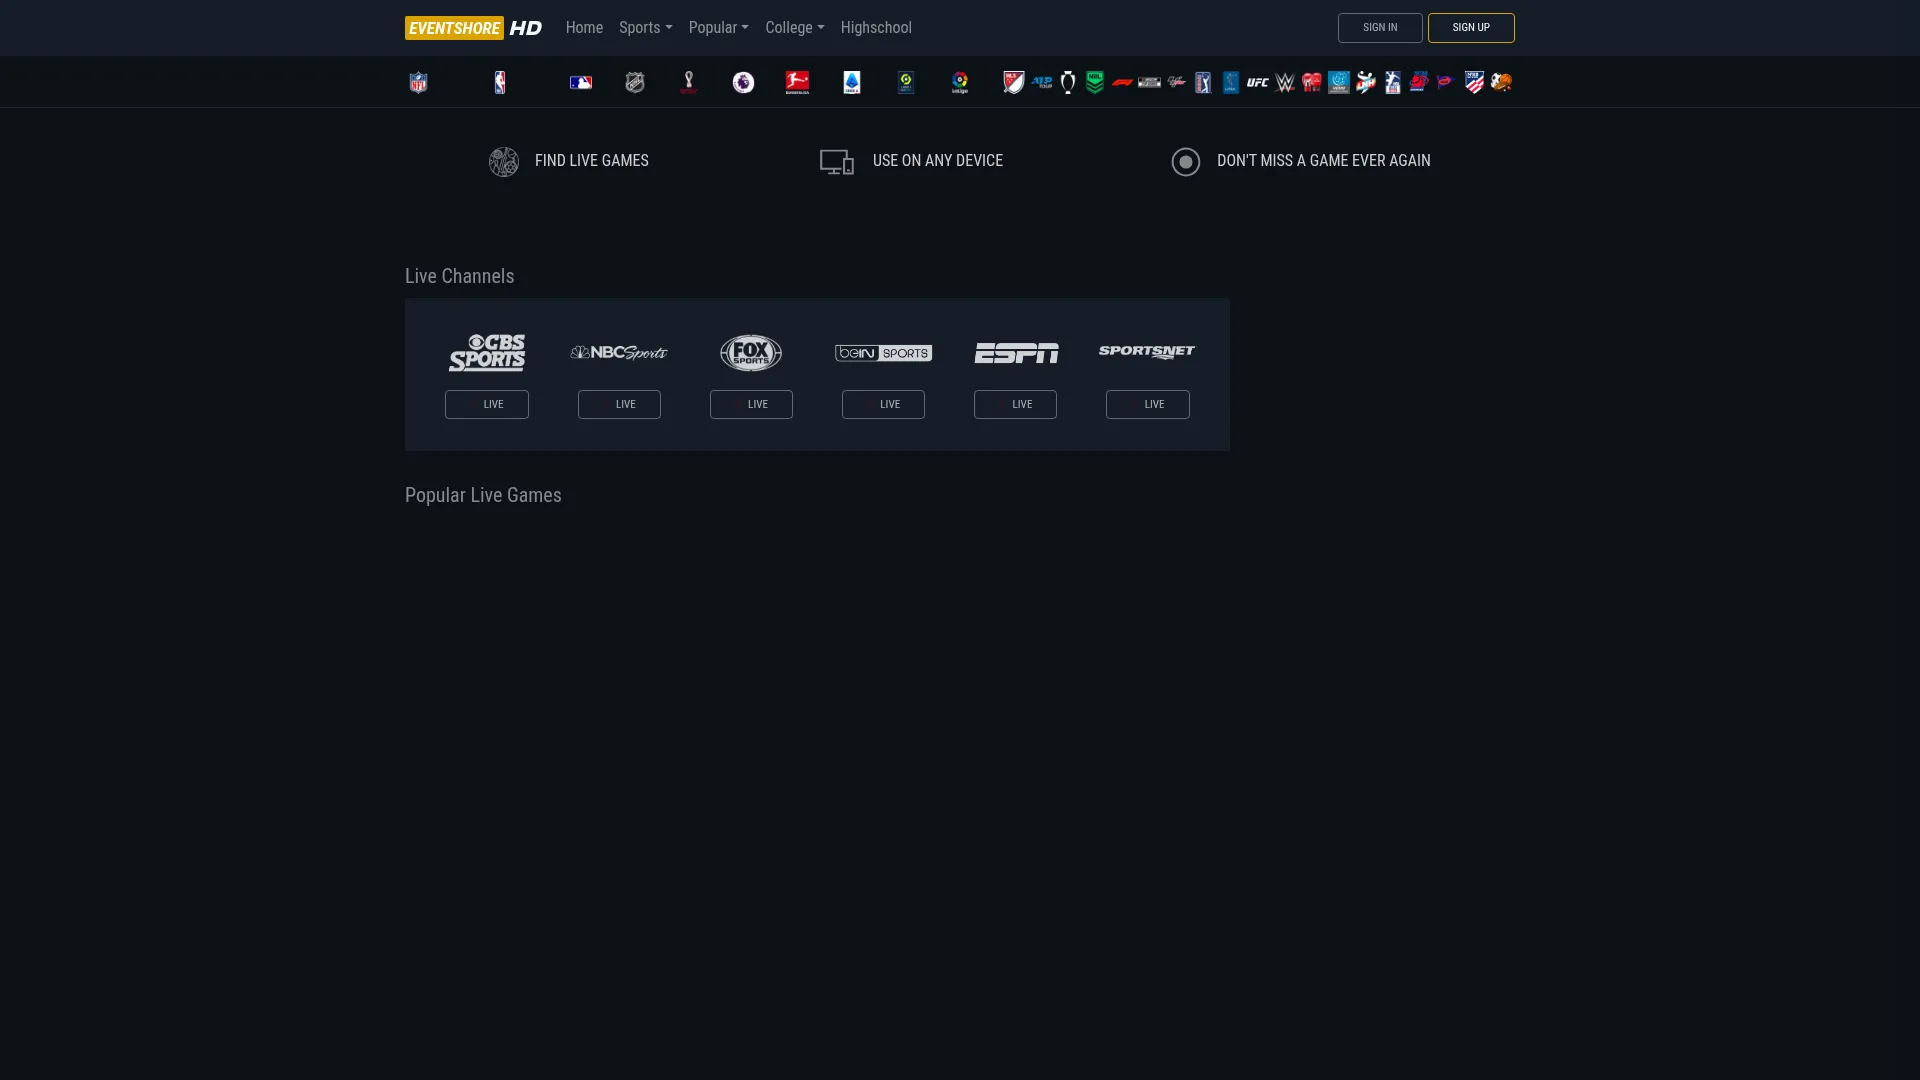Open the UFC icon
The width and height of the screenshot is (1920, 1080).
pyautogui.click(x=1258, y=82)
